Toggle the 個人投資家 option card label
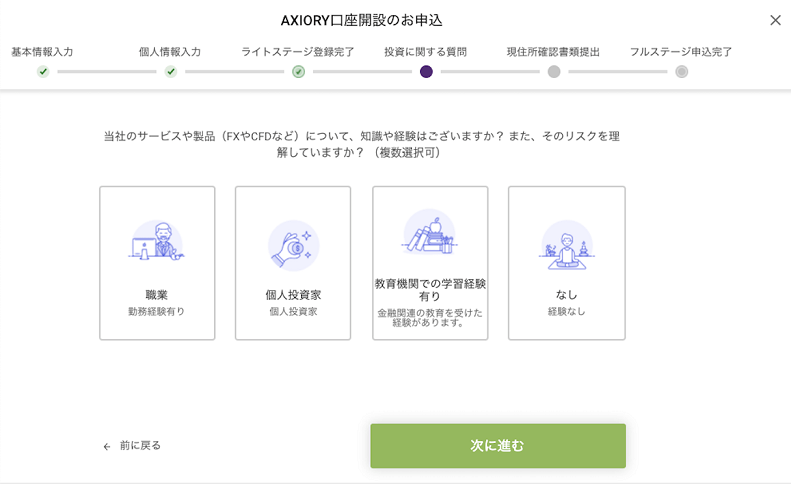This screenshot has height=484, width=791. click(293, 295)
